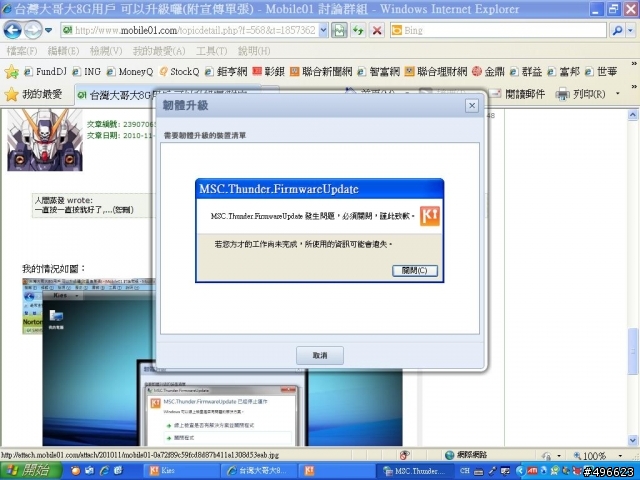Open the 鉅亨網 favorites link
The height and width of the screenshot is (480, 640).
[x=226, y=72]
